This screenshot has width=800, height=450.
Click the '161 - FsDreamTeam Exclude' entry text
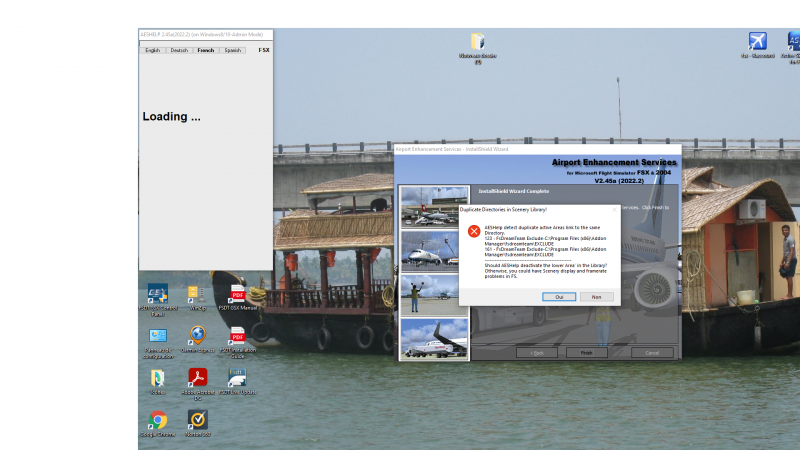(x=545, y=252)
